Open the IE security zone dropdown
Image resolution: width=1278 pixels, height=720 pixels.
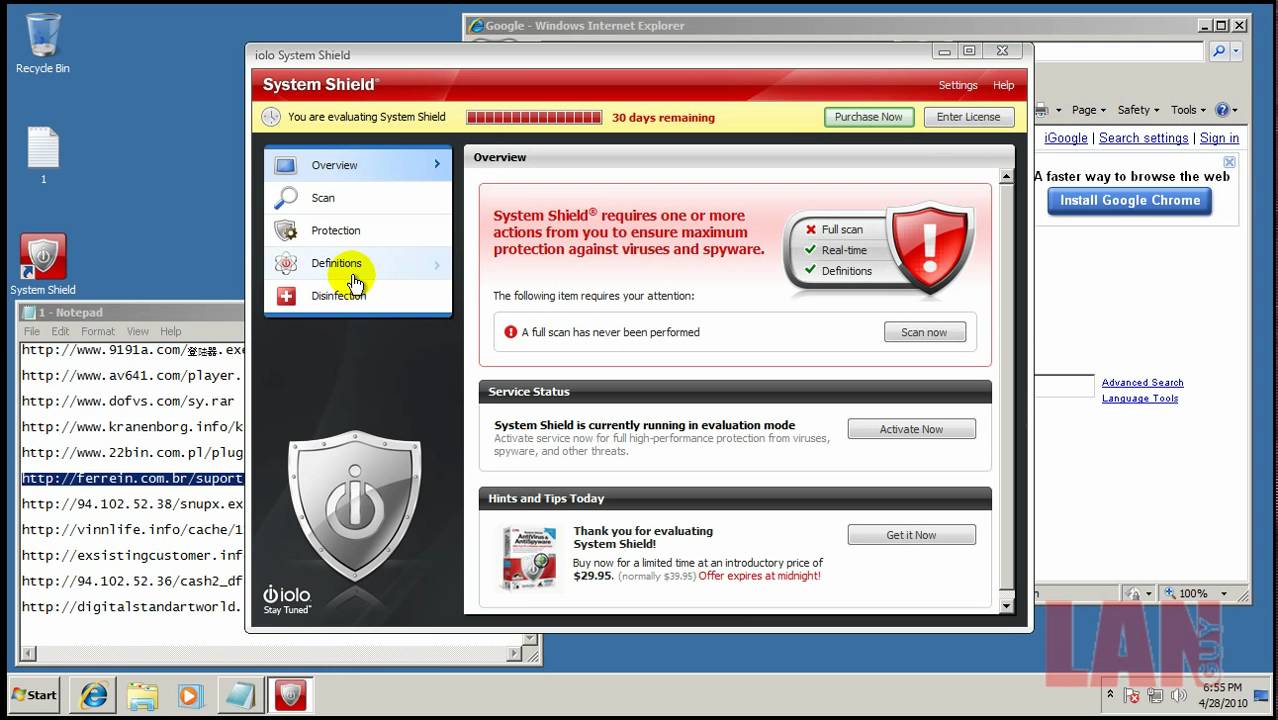[1150, 593]
